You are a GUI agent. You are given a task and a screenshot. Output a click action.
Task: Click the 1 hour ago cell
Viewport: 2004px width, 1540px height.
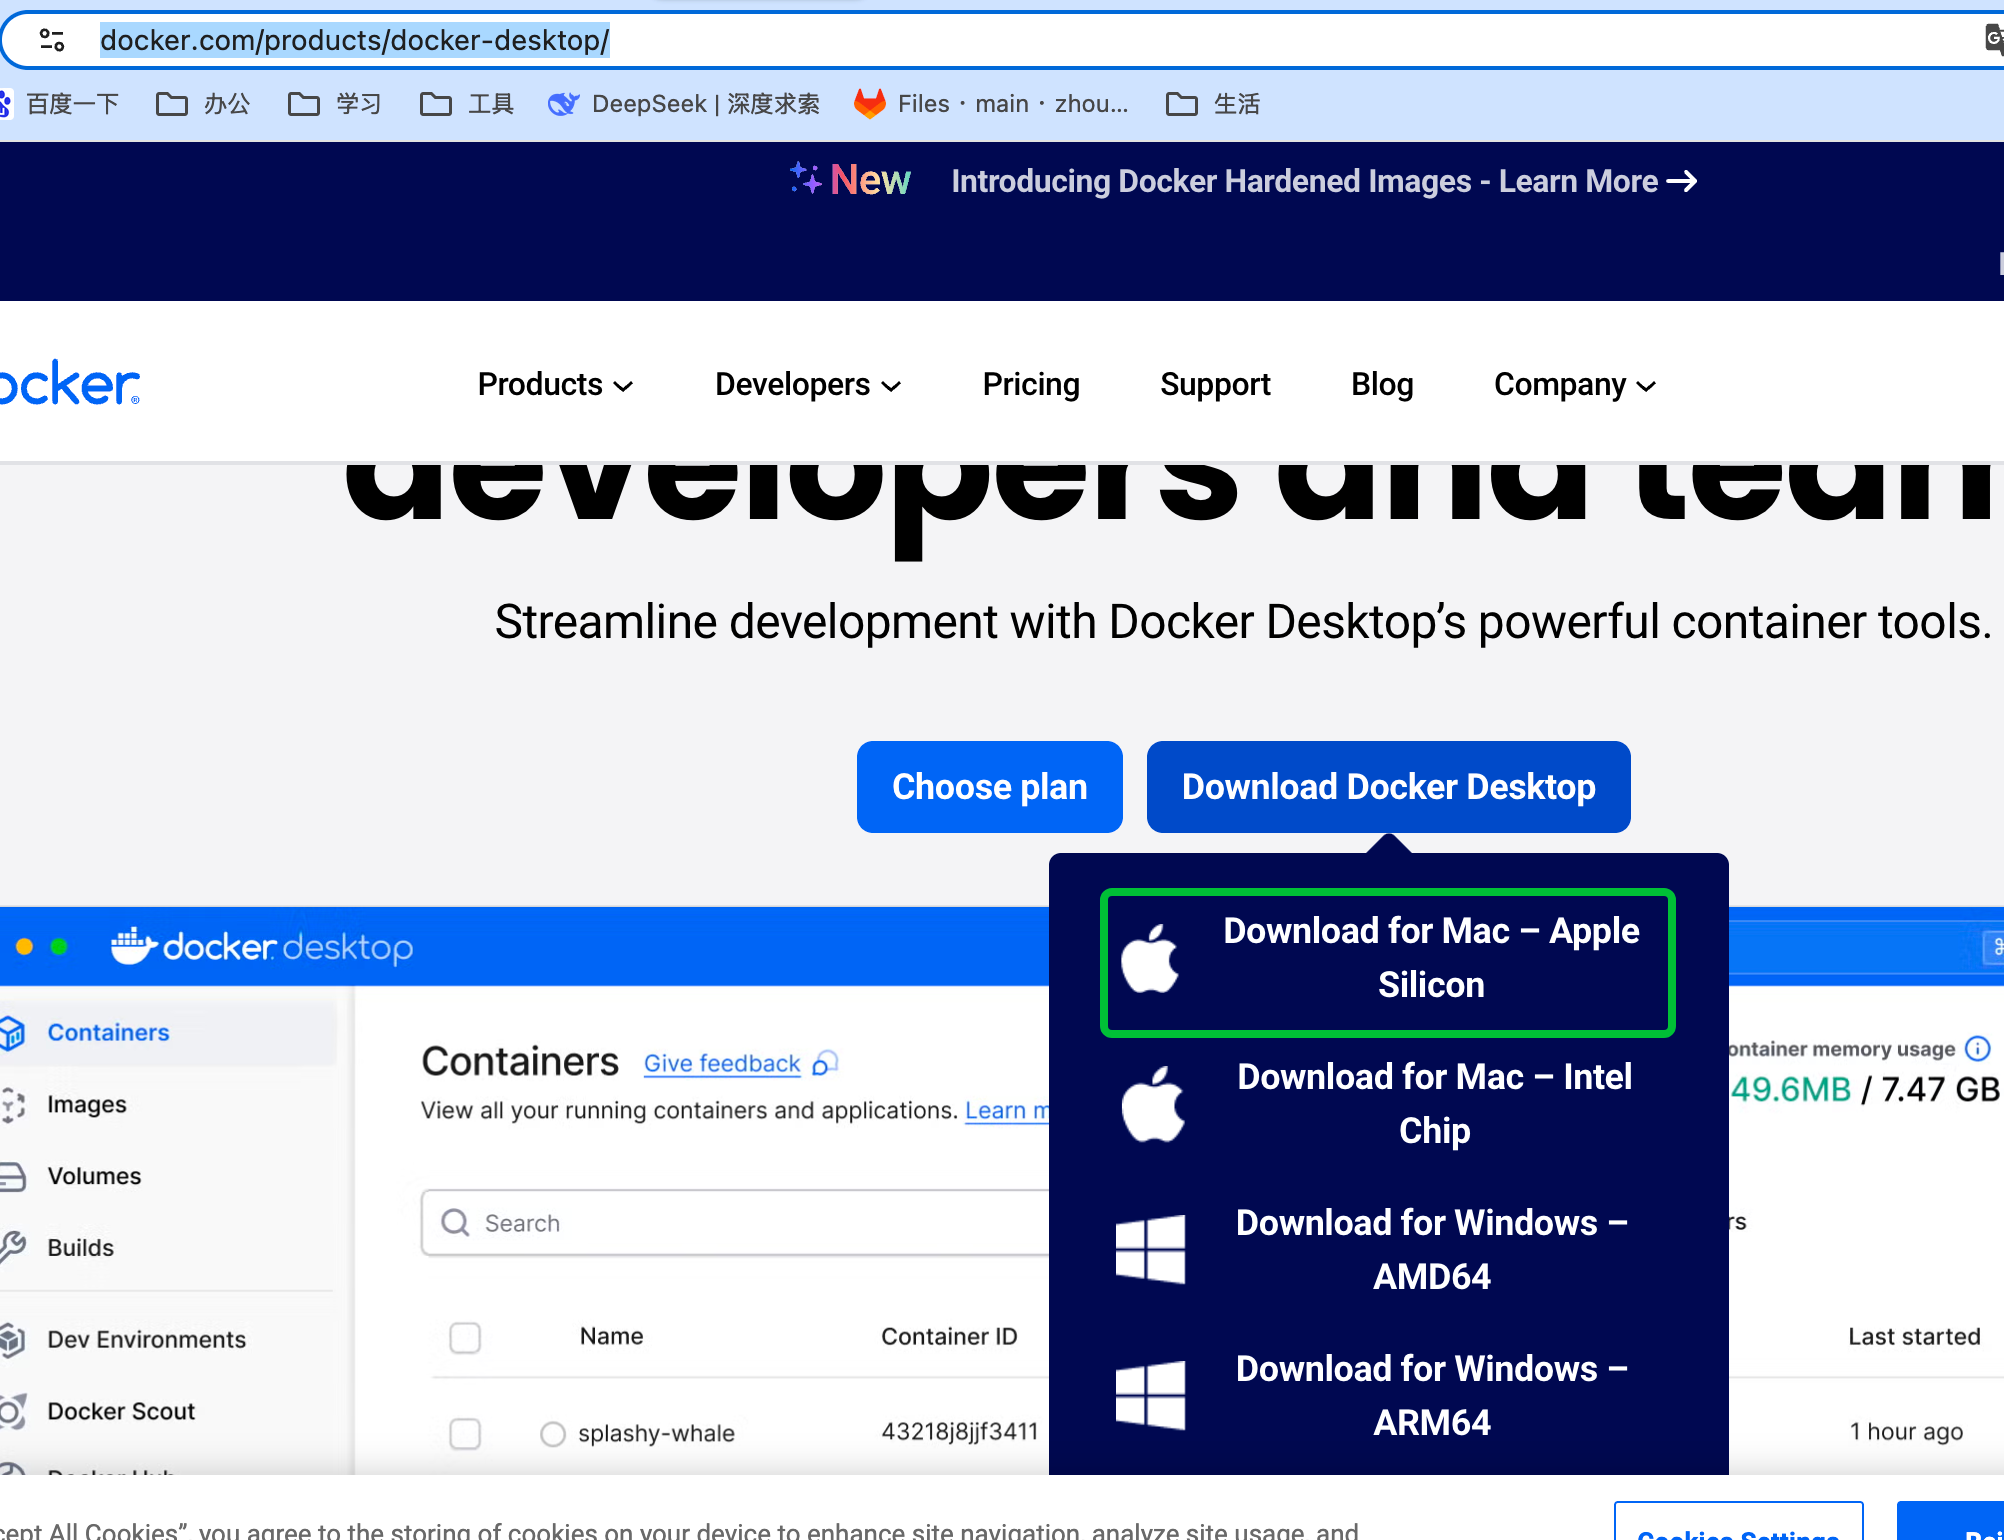pos(1906,1432)
